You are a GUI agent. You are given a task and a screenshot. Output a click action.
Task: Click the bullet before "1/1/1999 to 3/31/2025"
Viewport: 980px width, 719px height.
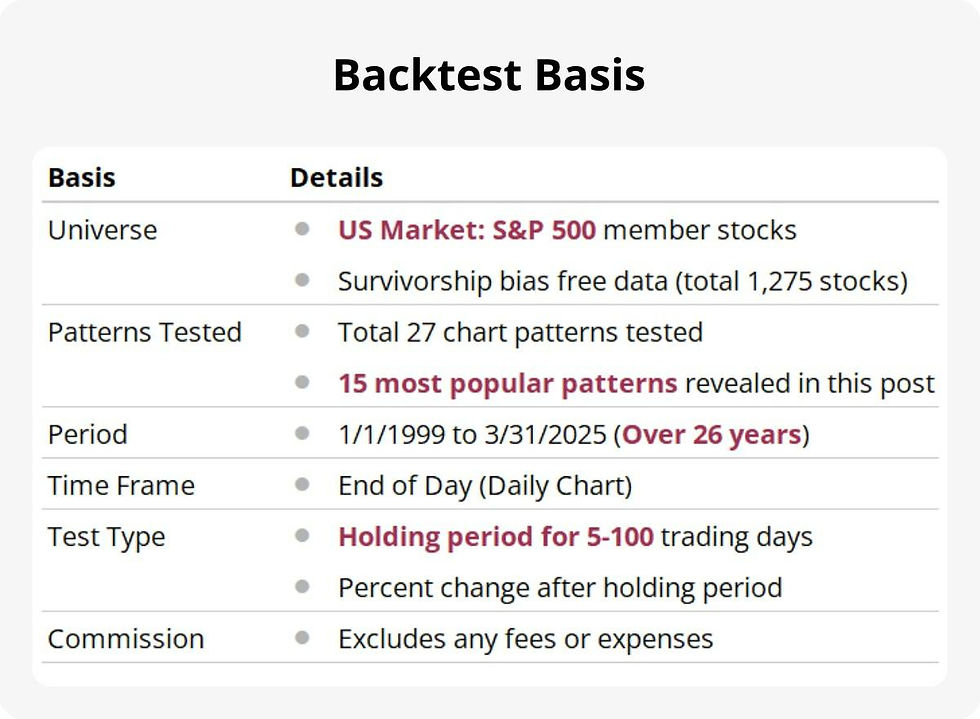click(x=302, y=435)
